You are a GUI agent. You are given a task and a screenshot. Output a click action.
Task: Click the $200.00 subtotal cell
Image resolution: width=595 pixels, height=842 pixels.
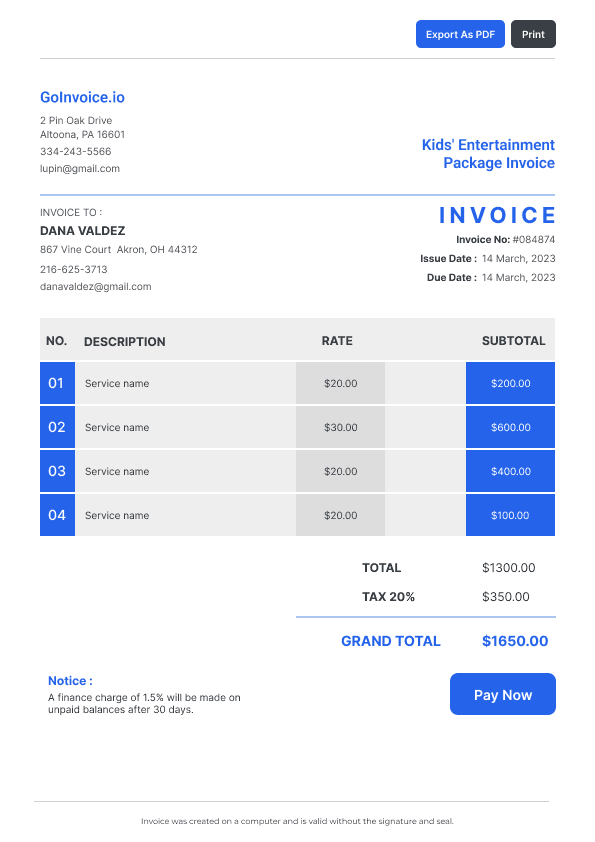click(510, 383)
